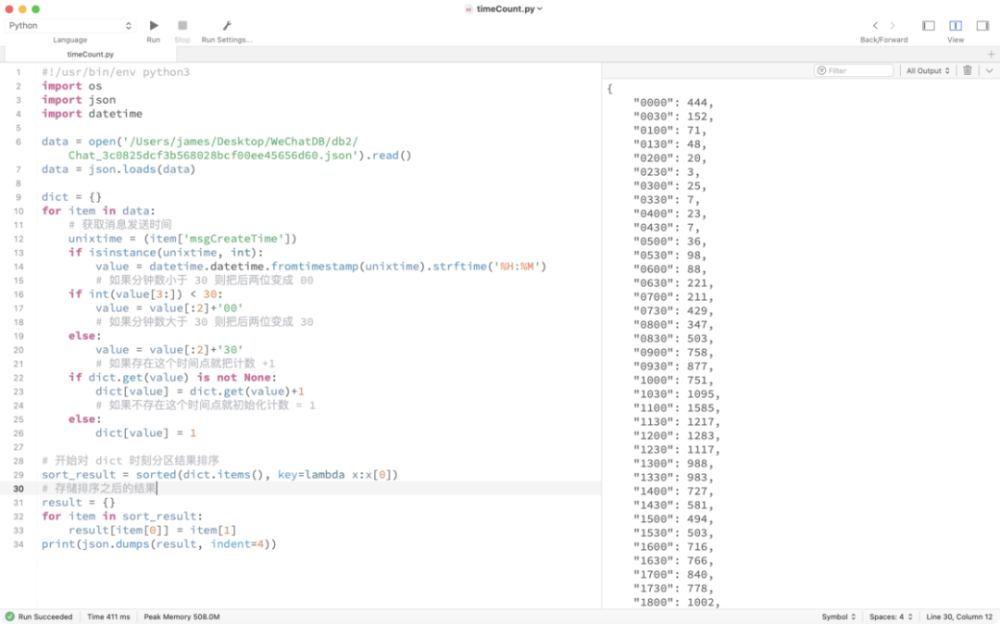Open Run Settings wrench icon

[x=226, y=26]
